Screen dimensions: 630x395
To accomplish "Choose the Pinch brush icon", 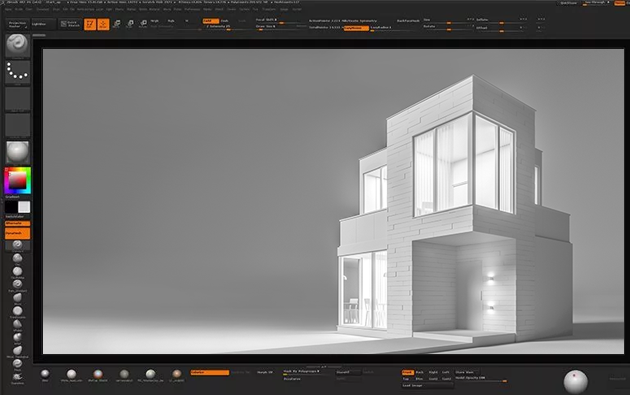I will (17, 363).
